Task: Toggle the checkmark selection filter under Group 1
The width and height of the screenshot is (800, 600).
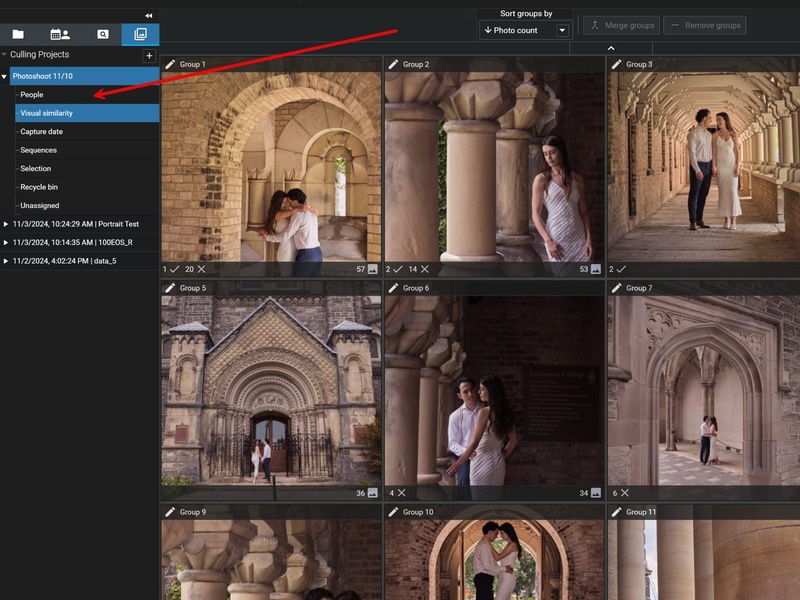Action: [x=173, y=267]
